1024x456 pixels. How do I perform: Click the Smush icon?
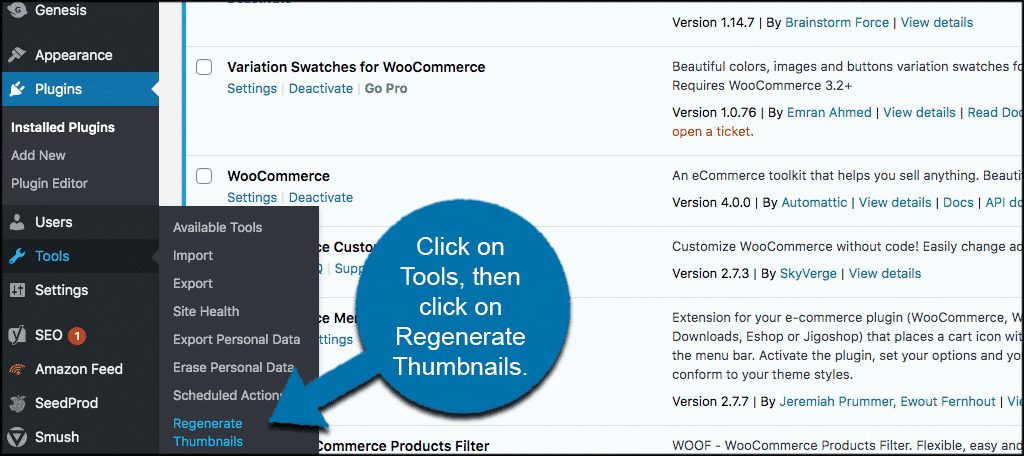(16, 437)
